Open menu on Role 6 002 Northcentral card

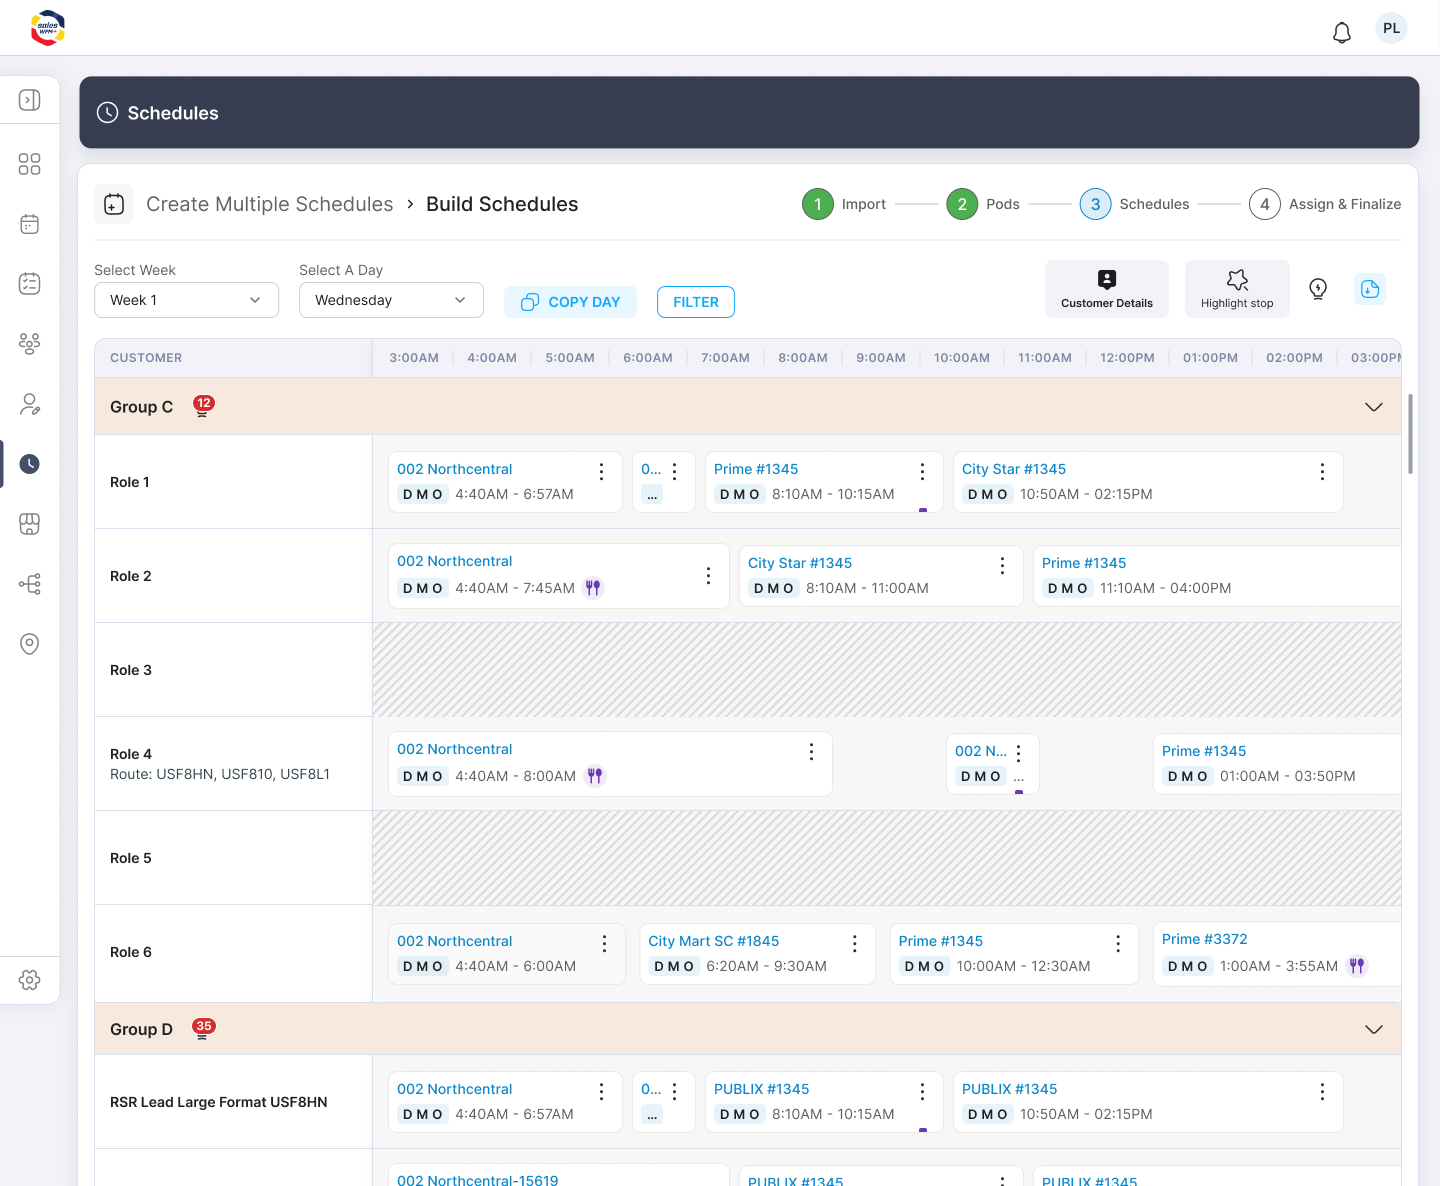[604, 943]
